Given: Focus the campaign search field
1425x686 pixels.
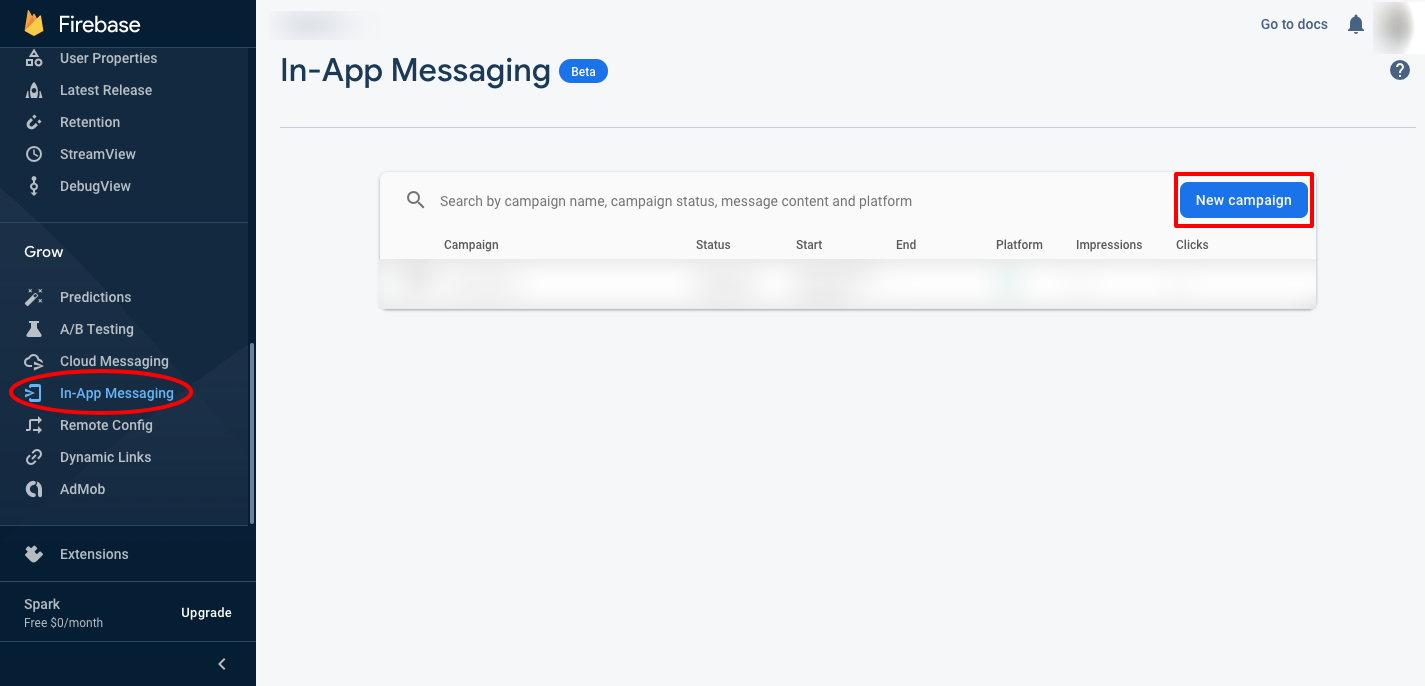Looking at the screenshot, I should [676, 201].
